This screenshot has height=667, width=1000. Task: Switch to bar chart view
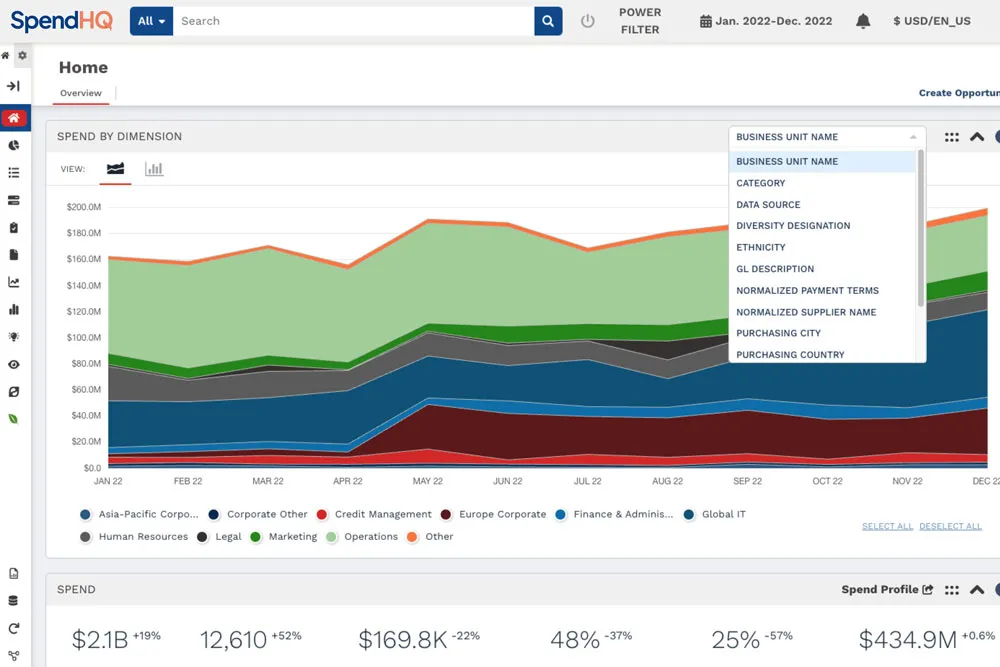click(154, 169)
